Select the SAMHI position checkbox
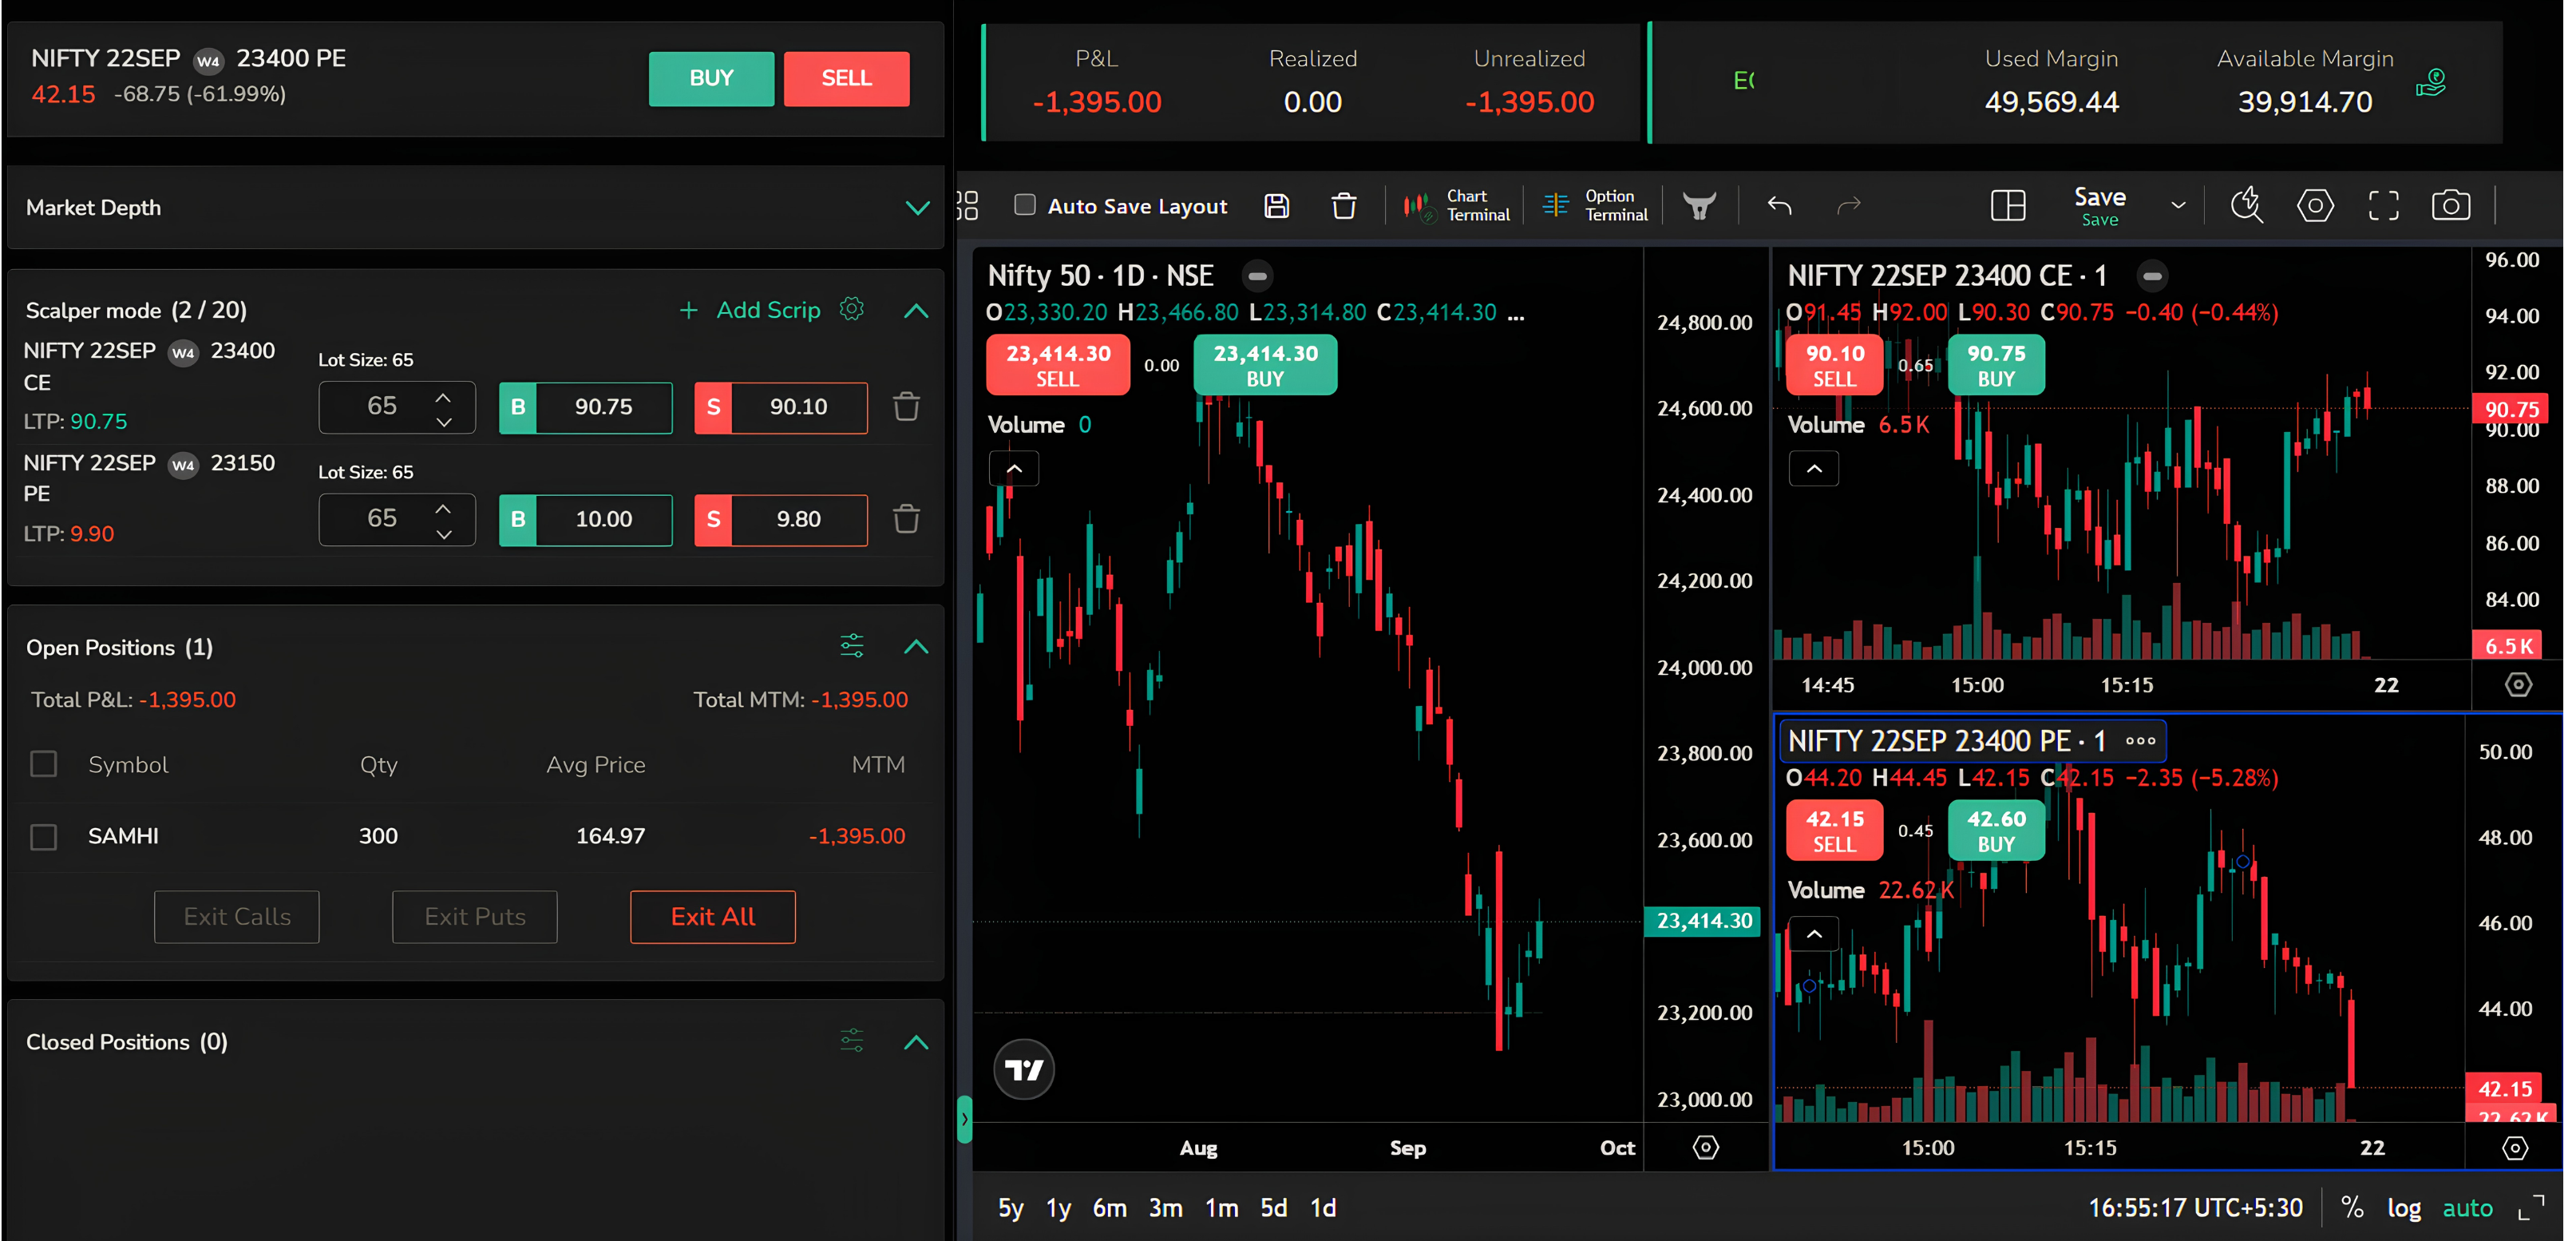Screen dimensions: 2576x1241 click(x=43, y=836)
